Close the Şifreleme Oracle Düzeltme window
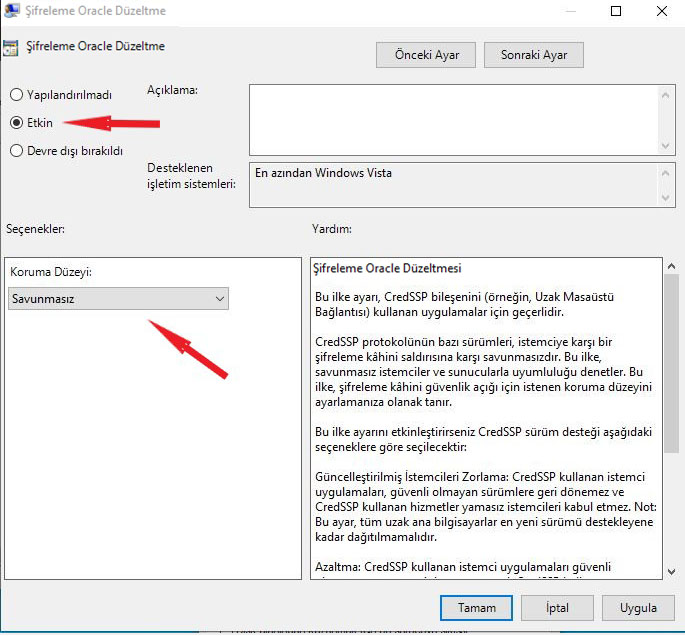The width and height of the screenshot is (685, 636). pos(662,11)
